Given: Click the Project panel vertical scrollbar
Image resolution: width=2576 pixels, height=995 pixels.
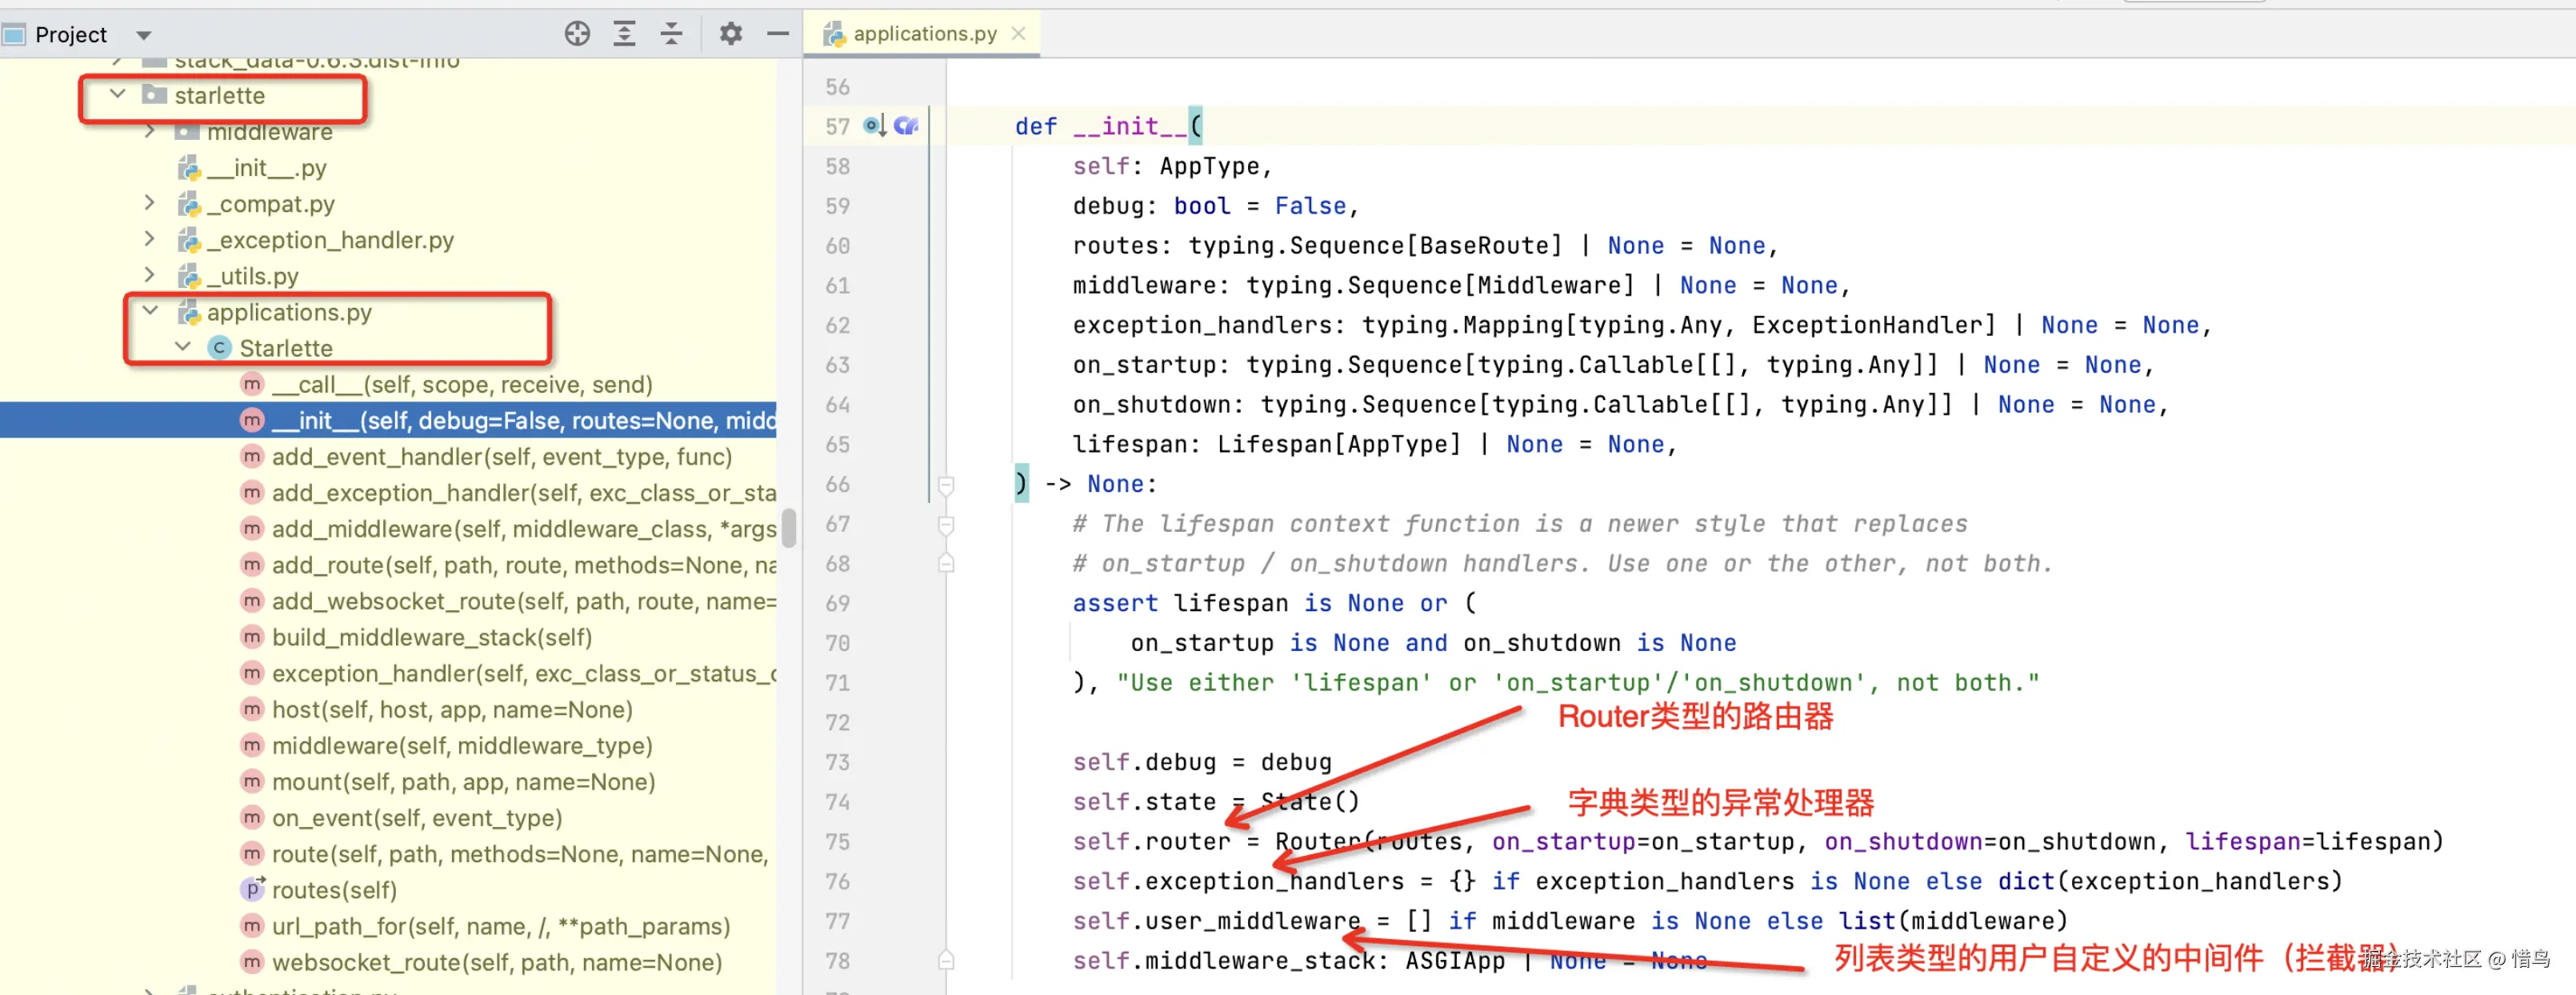Looking at the screenshot, I should pyautogui.click(x=789, y=528).
